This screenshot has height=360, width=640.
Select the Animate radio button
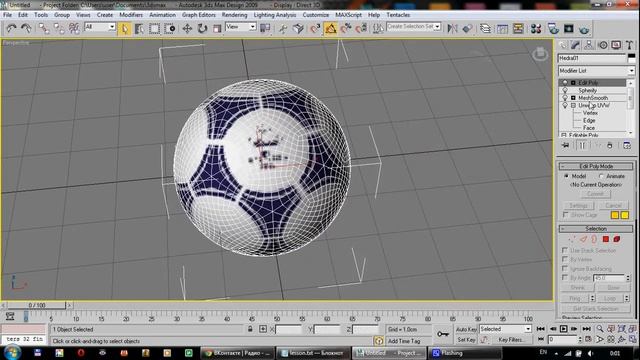tap(601, 176)
